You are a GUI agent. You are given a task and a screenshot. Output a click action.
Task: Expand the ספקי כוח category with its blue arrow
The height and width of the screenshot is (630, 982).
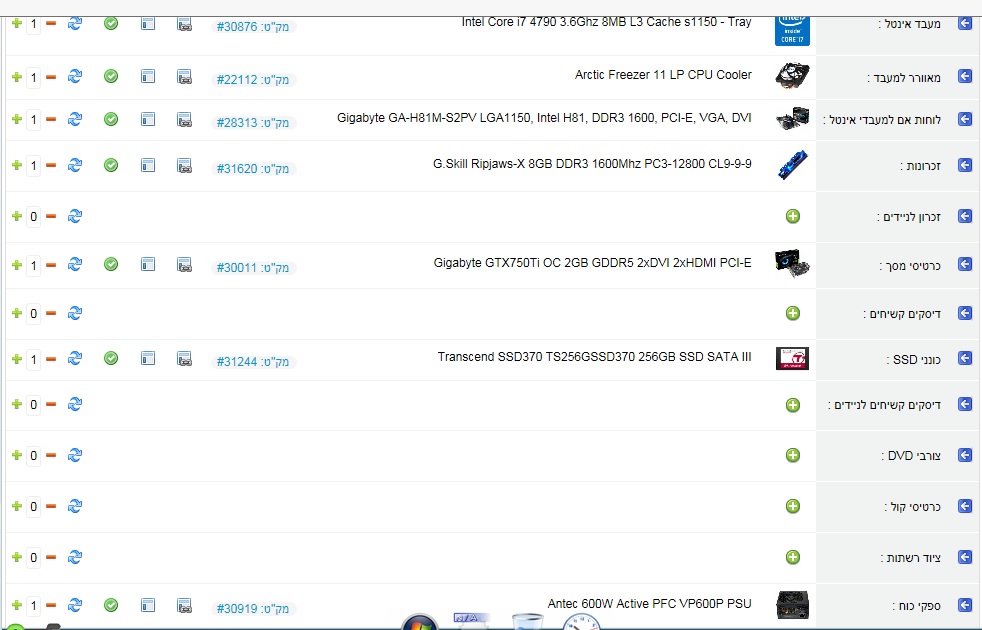point(965,605)
